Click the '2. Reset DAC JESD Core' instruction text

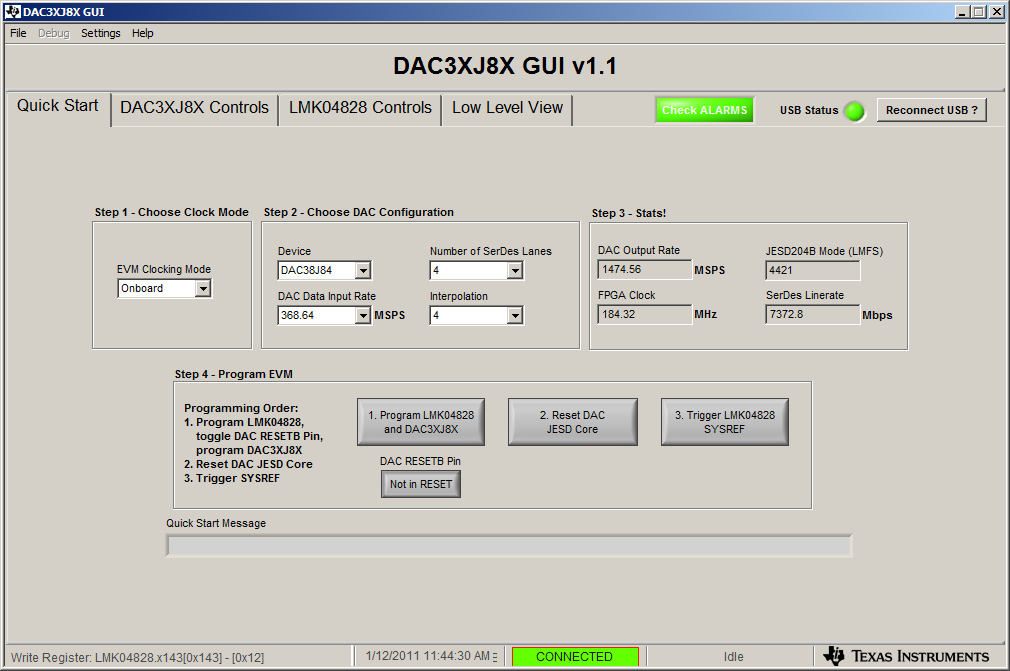(x=248, y=464)
